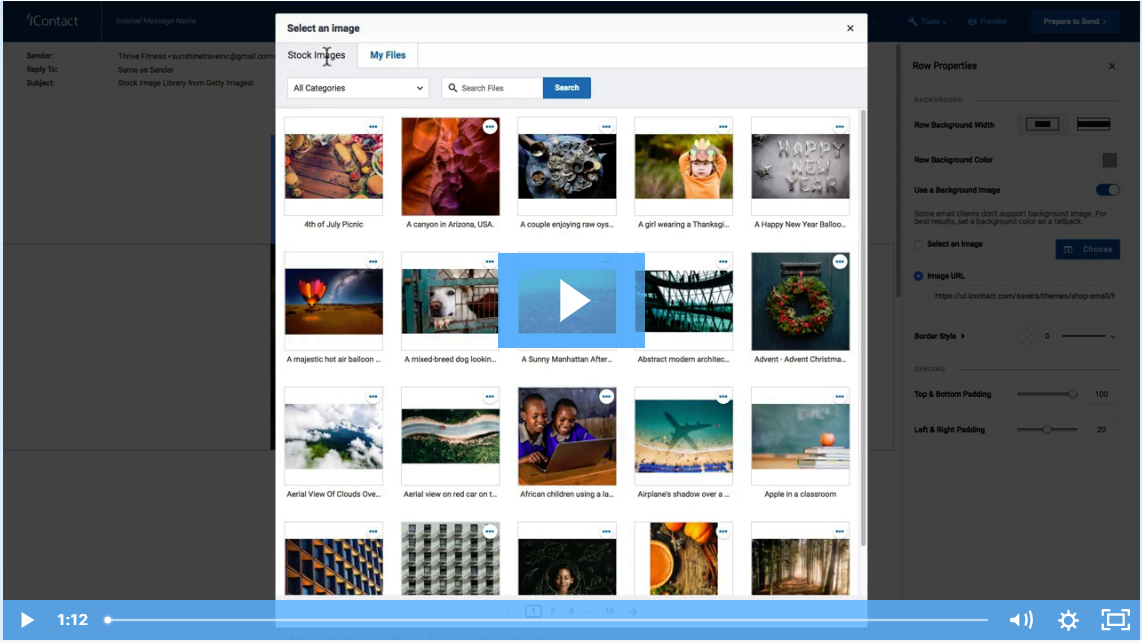The image size is (1142, 643).
Task: Click the video settings gear icon
Action: pyautogui.click(x=1068, y=620)
